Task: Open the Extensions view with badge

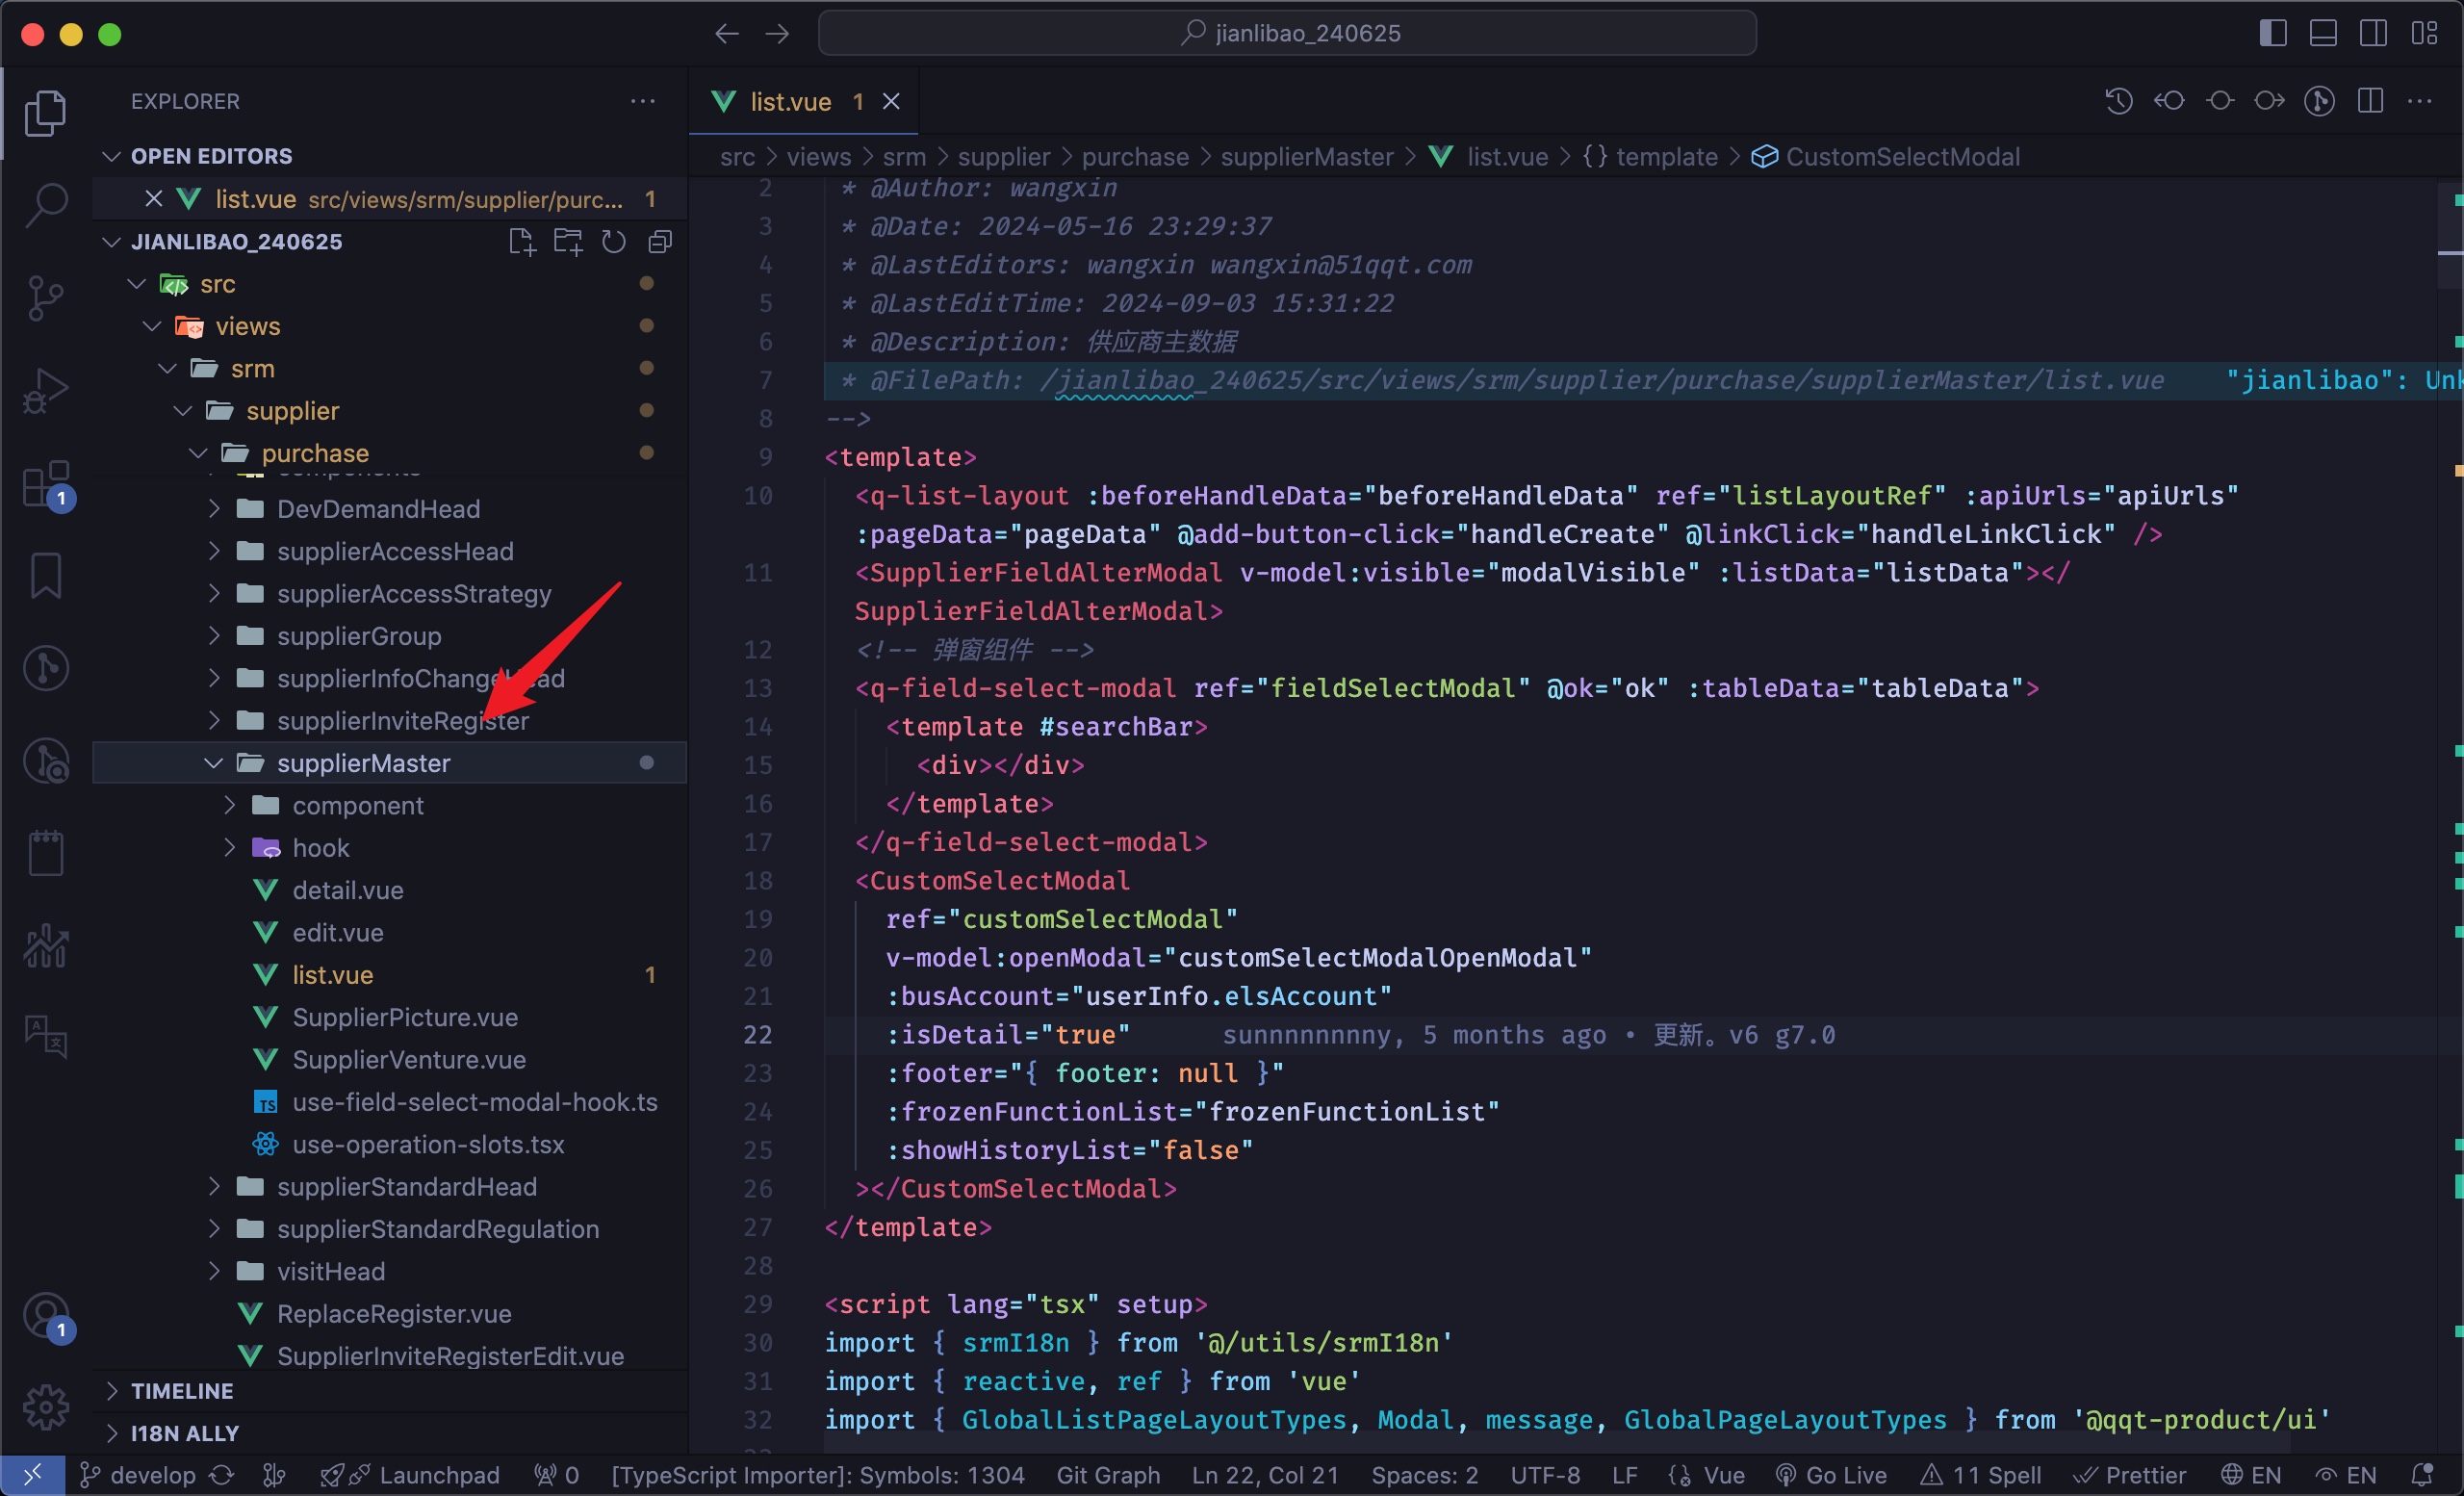Action: click(45, 485)
